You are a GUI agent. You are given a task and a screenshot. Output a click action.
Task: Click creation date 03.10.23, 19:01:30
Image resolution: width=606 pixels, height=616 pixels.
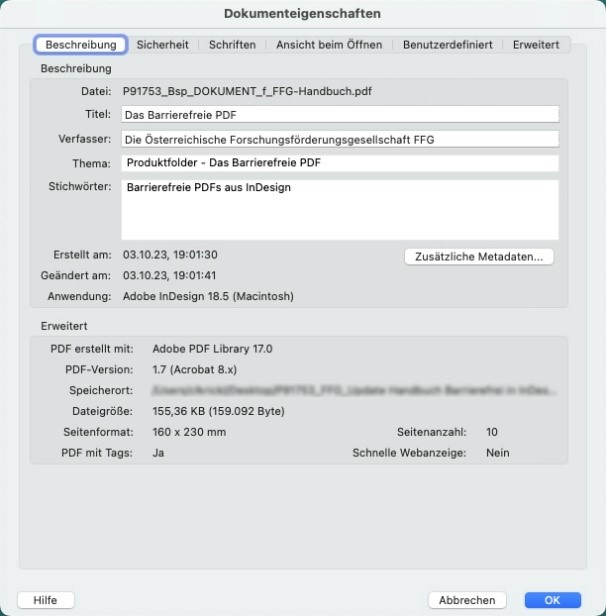click(x=170, y=255)
